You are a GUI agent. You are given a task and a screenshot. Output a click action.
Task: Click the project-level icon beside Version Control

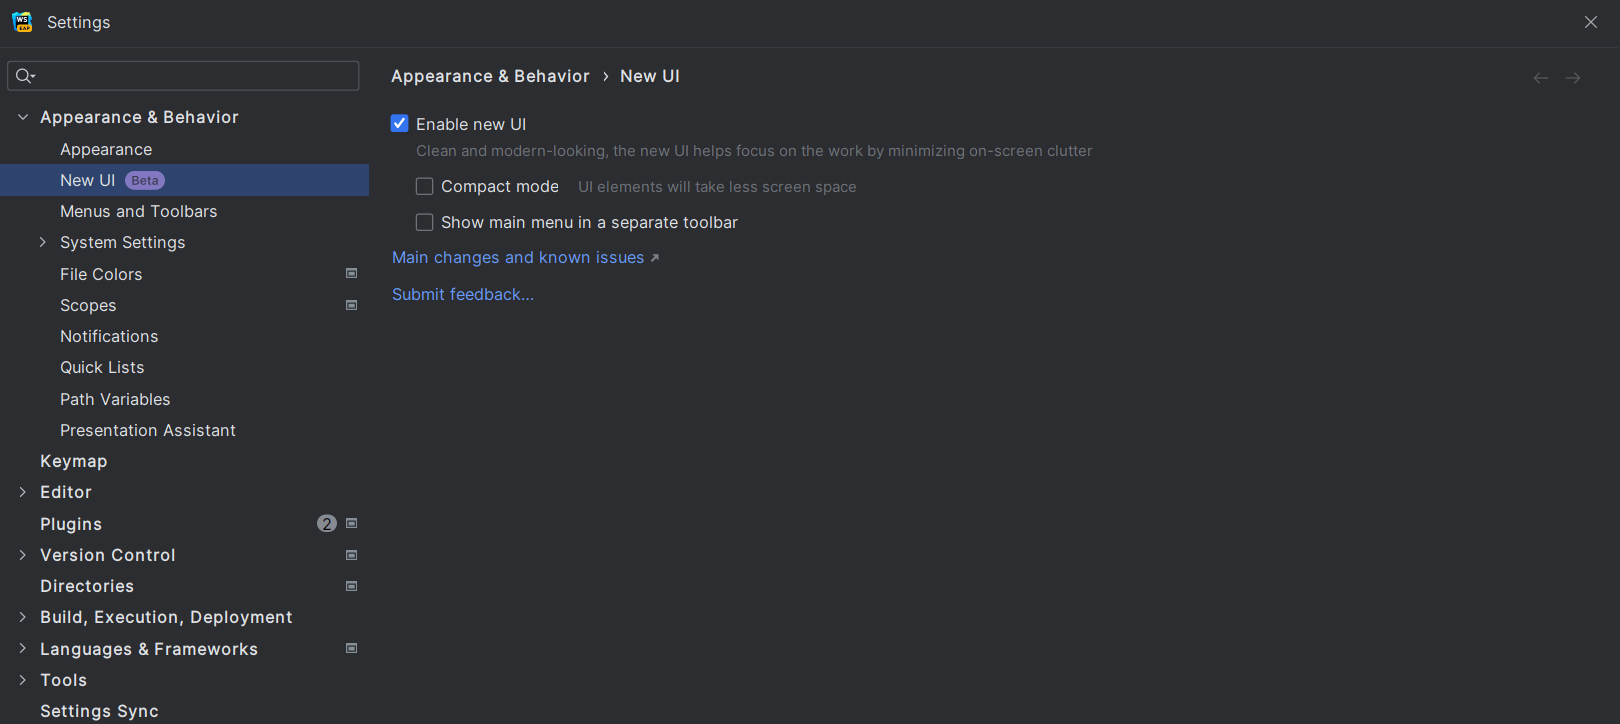tap(351, 555)
